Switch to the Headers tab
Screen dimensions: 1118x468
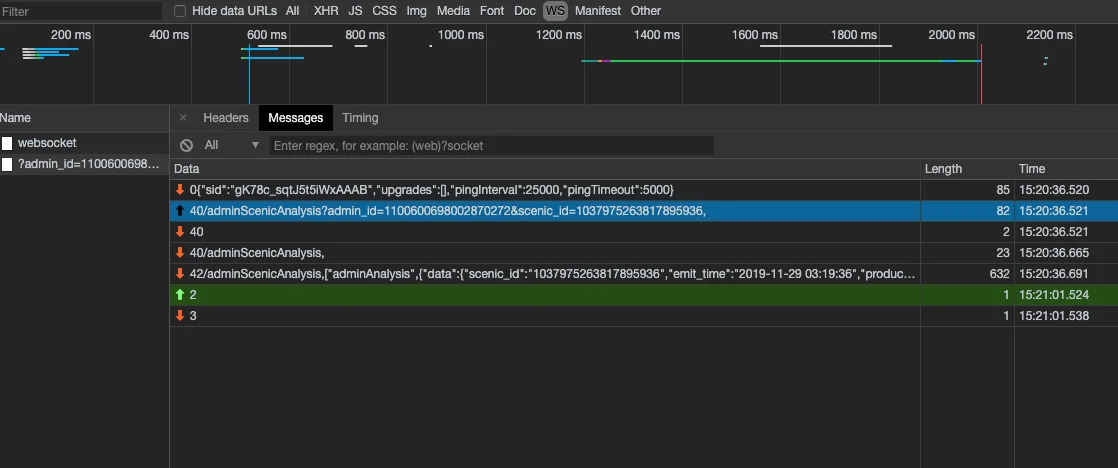point(225,118)
